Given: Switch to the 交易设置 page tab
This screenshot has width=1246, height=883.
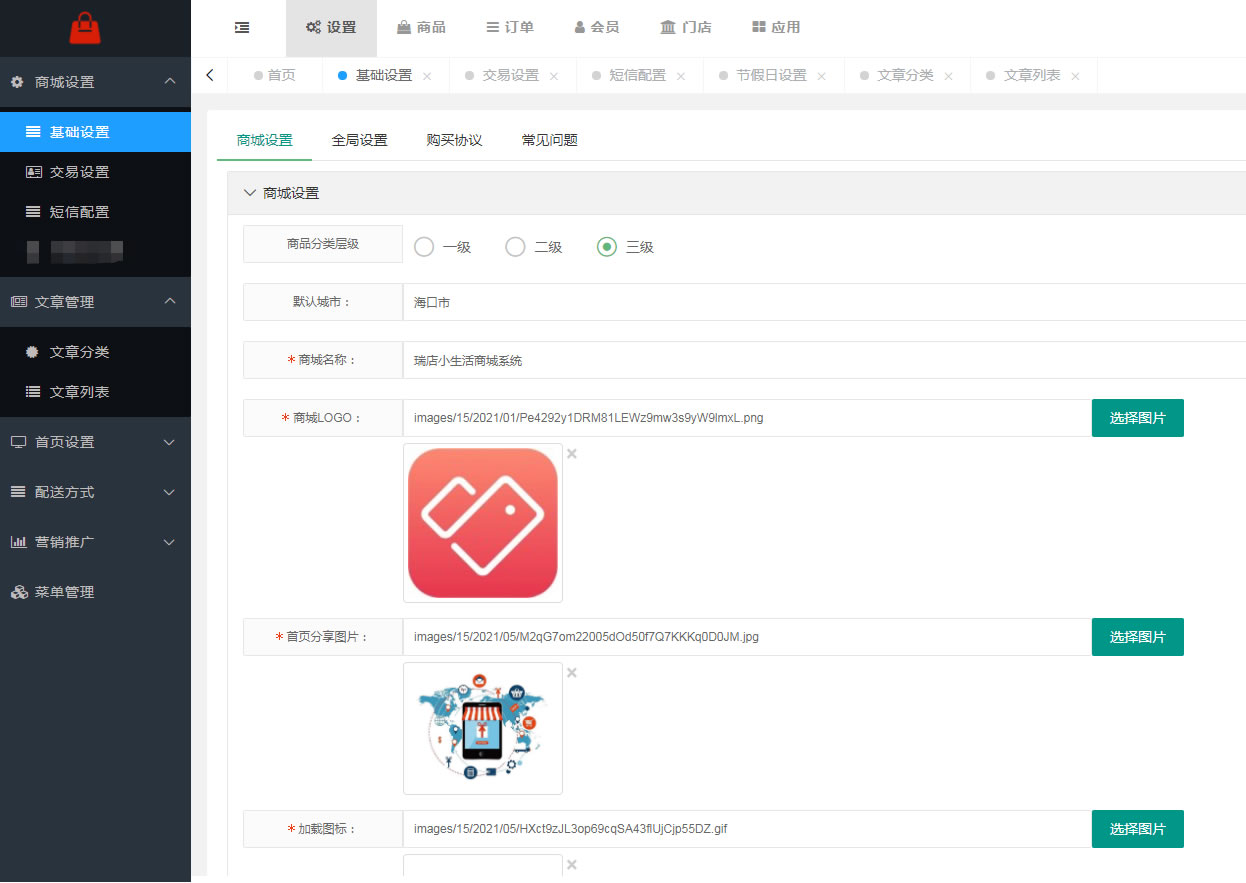Looking at the screenshot, I should click(510, 75).
